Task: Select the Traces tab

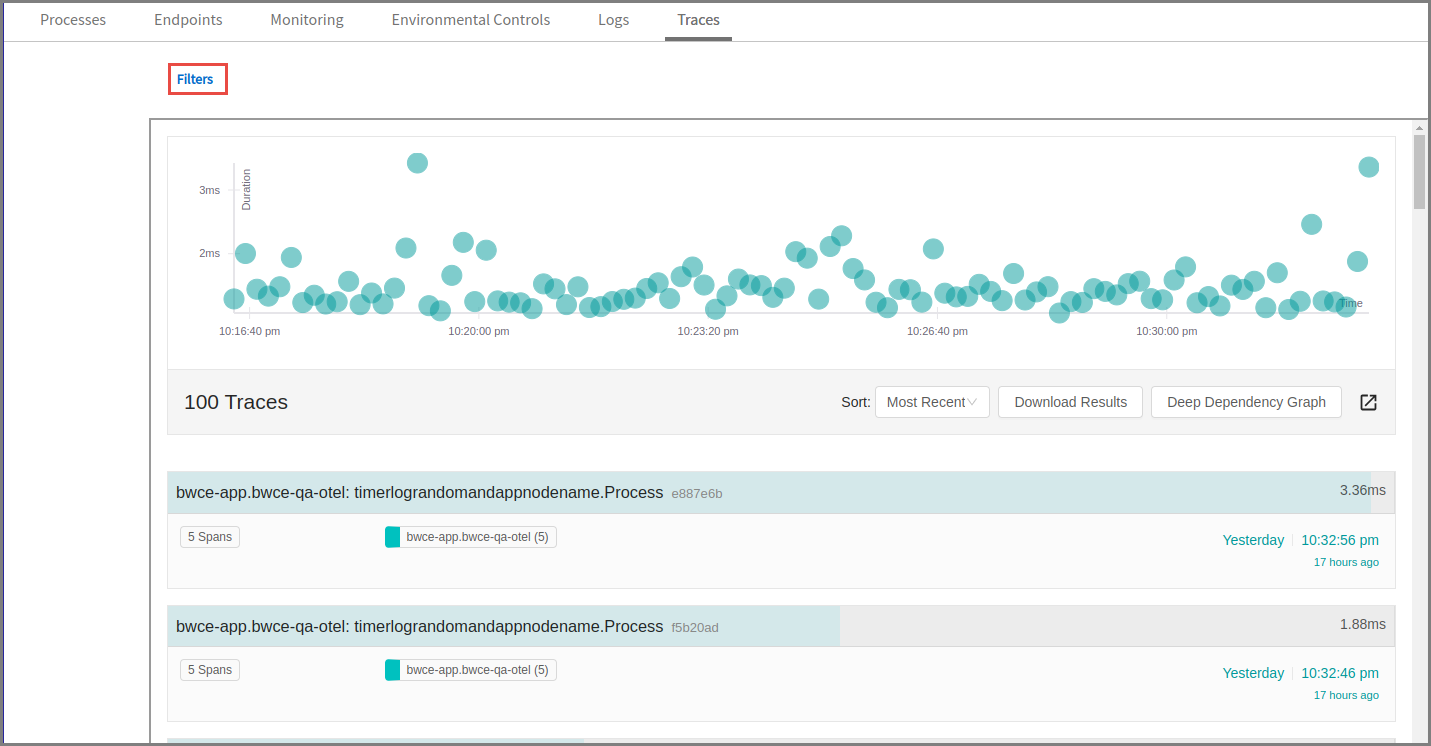Action: point(698,20)
